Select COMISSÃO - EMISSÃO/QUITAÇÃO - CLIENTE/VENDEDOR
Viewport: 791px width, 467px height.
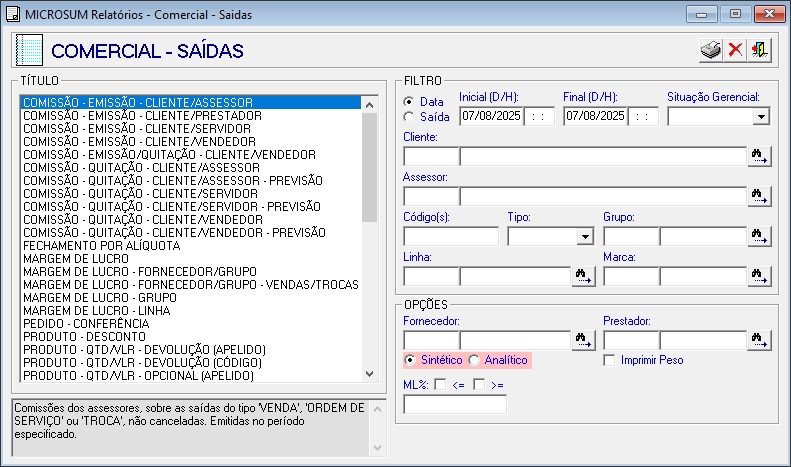click(x=191, y=154)
